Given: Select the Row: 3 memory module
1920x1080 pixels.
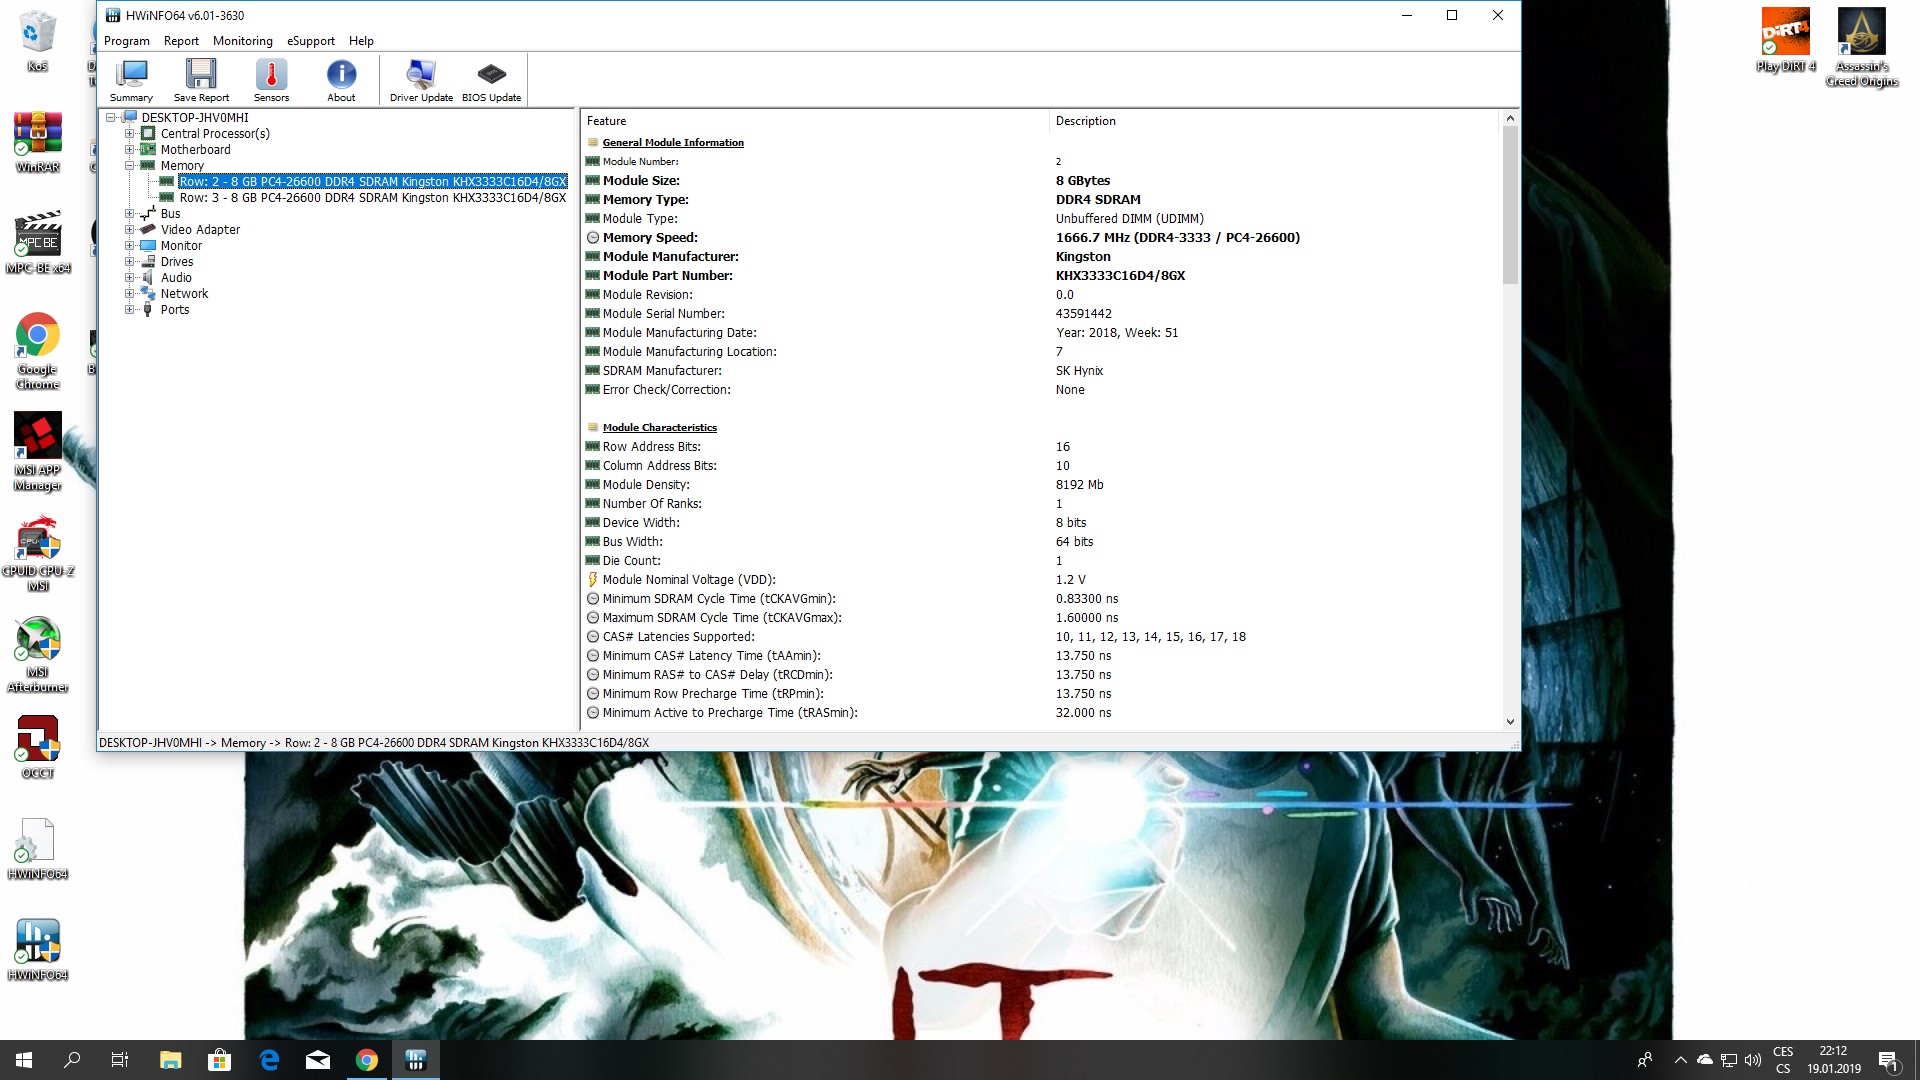Looking at the screenshot, I should pos(372,198).
